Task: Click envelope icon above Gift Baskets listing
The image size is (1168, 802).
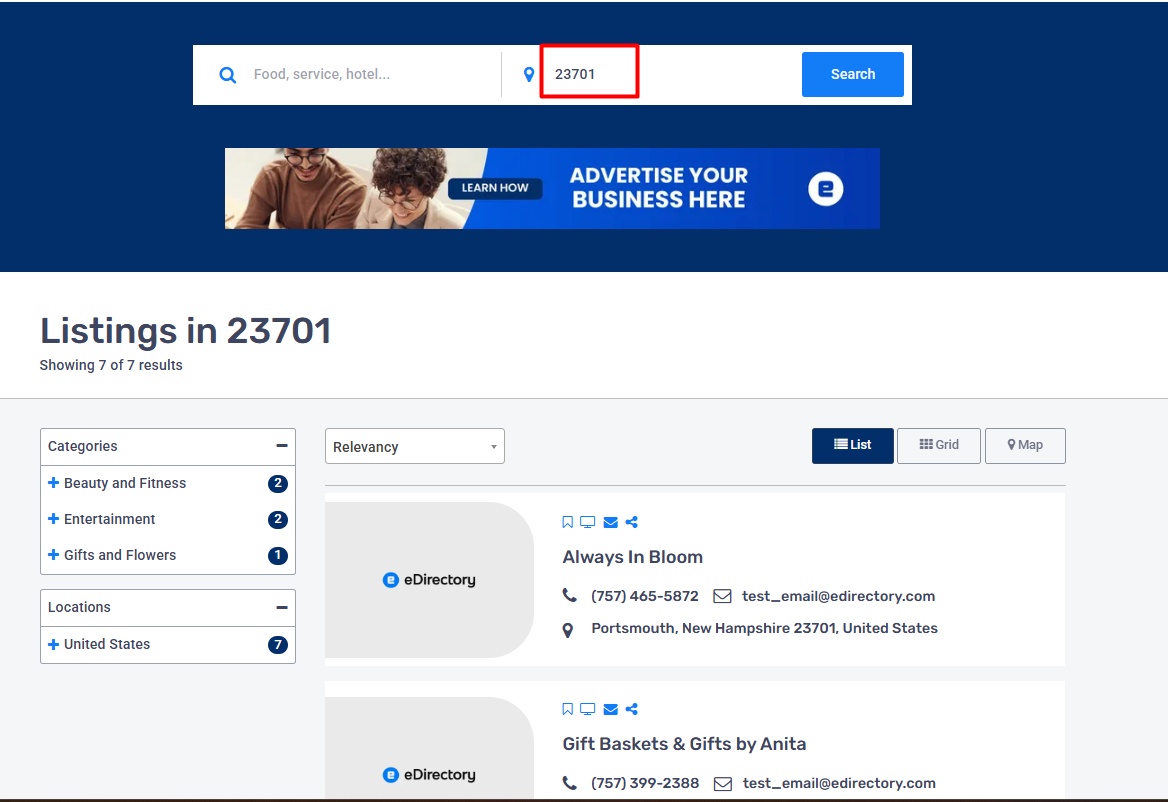Action: point(611,709)
